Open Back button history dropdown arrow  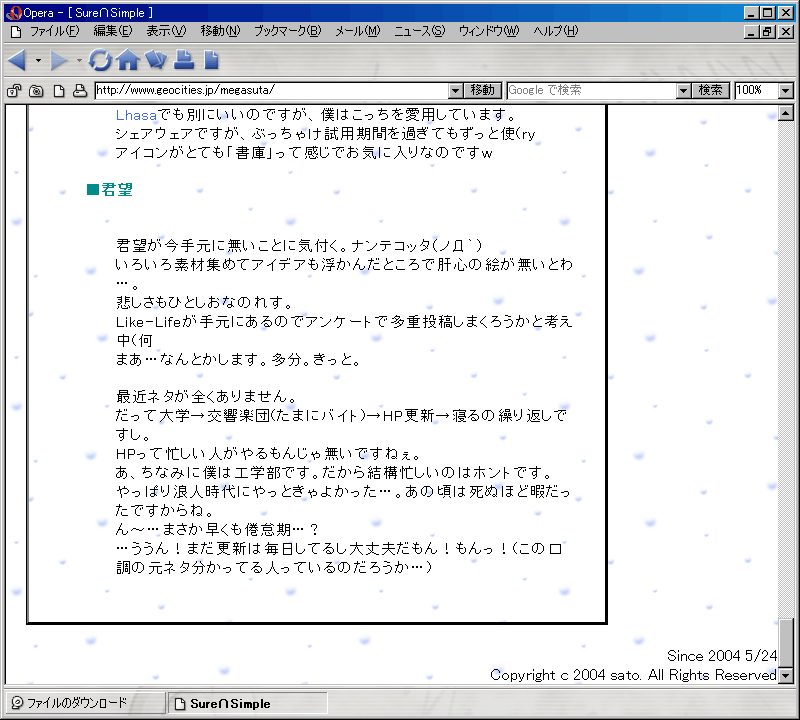pyautogui.click(x=38, y=60)
